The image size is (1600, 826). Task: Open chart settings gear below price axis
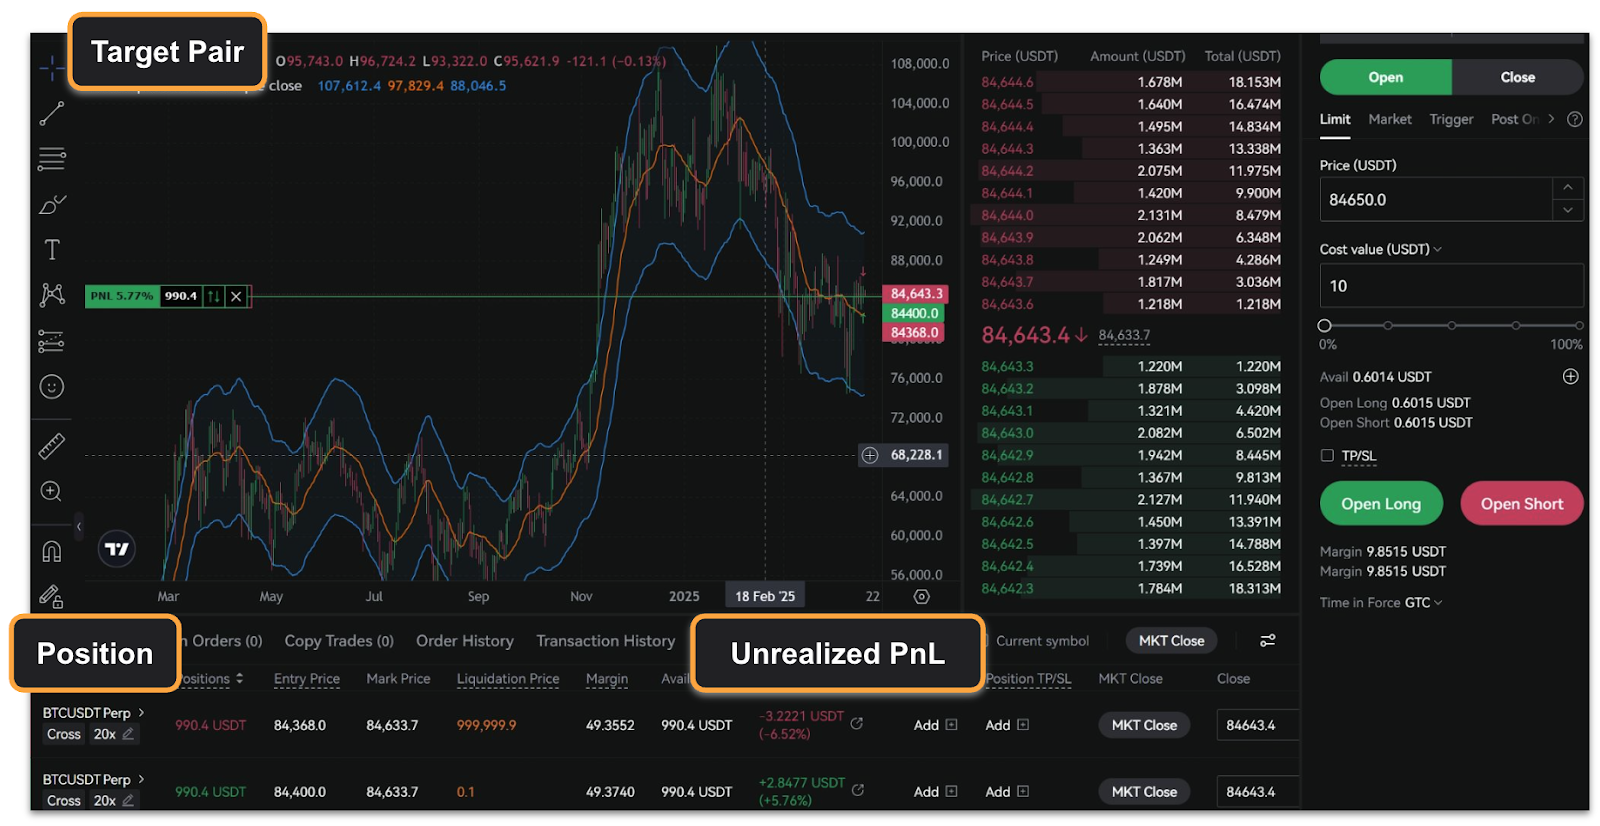[x=922, y=597]
